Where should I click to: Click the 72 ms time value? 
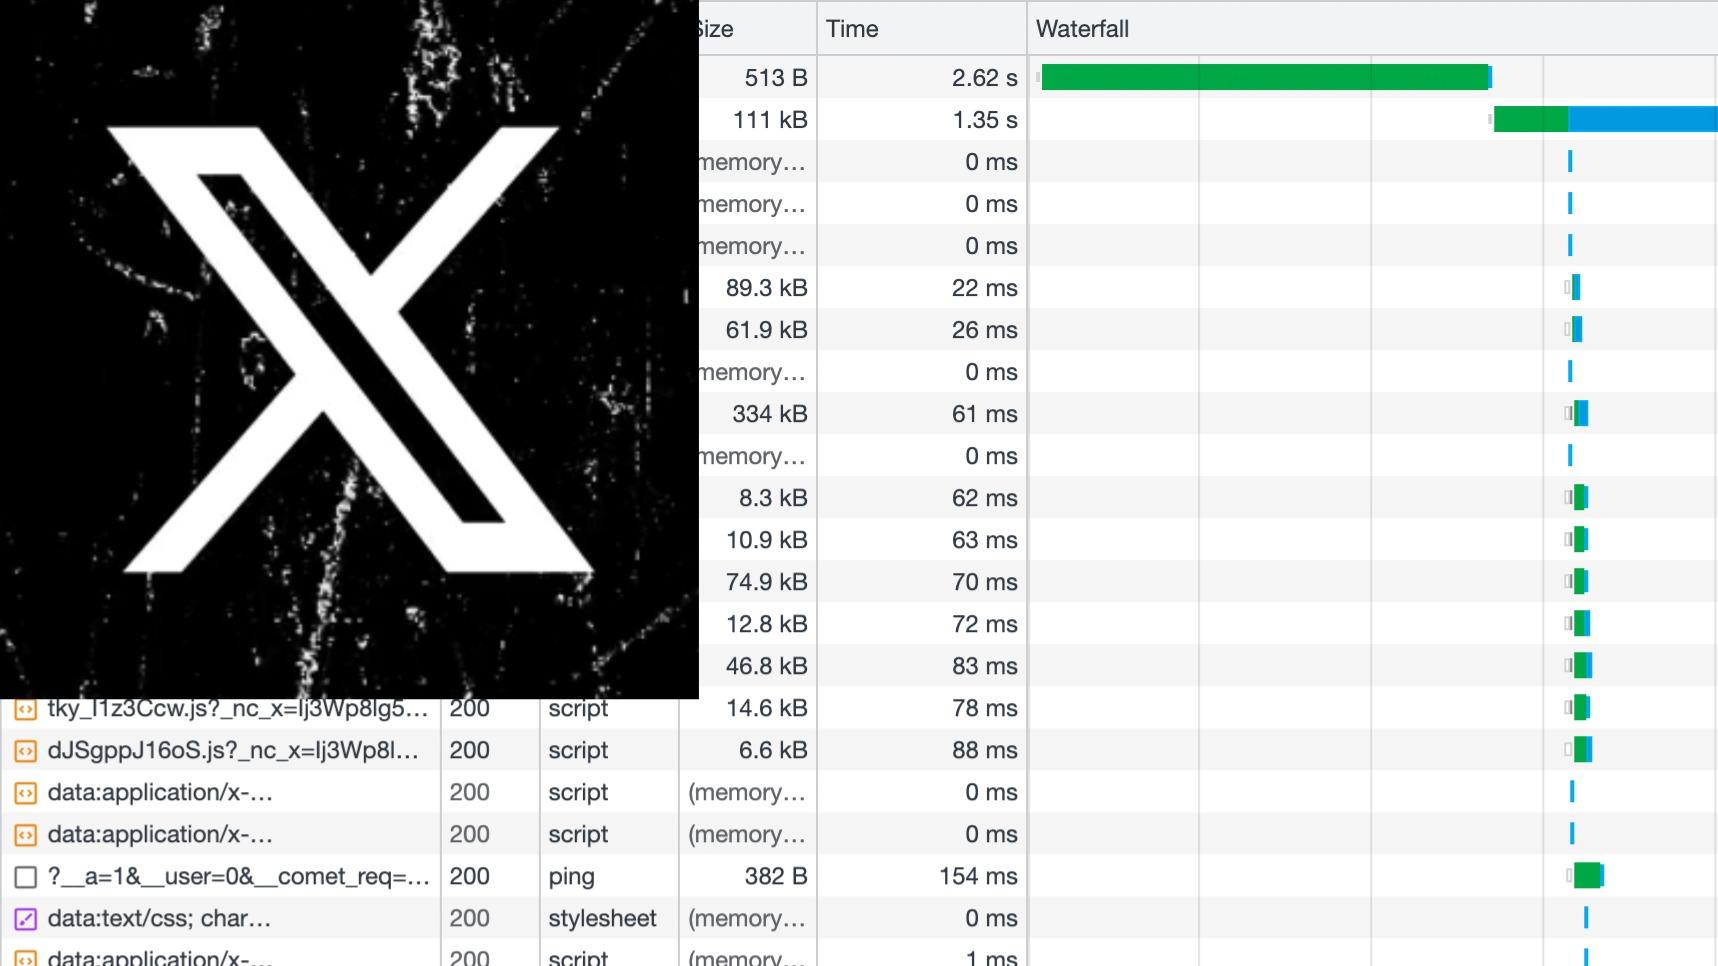pyautogui.click(x=984, y=624)
